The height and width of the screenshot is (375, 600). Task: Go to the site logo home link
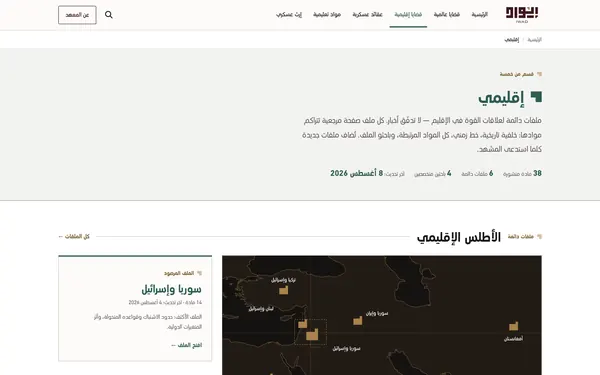522,15
